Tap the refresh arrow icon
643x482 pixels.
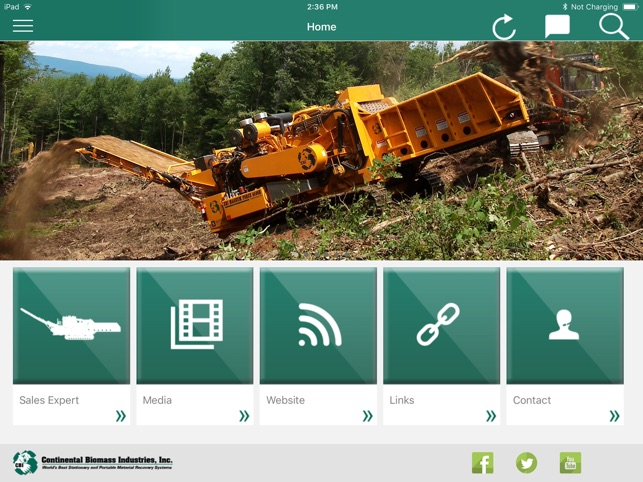tap(504, 27)
